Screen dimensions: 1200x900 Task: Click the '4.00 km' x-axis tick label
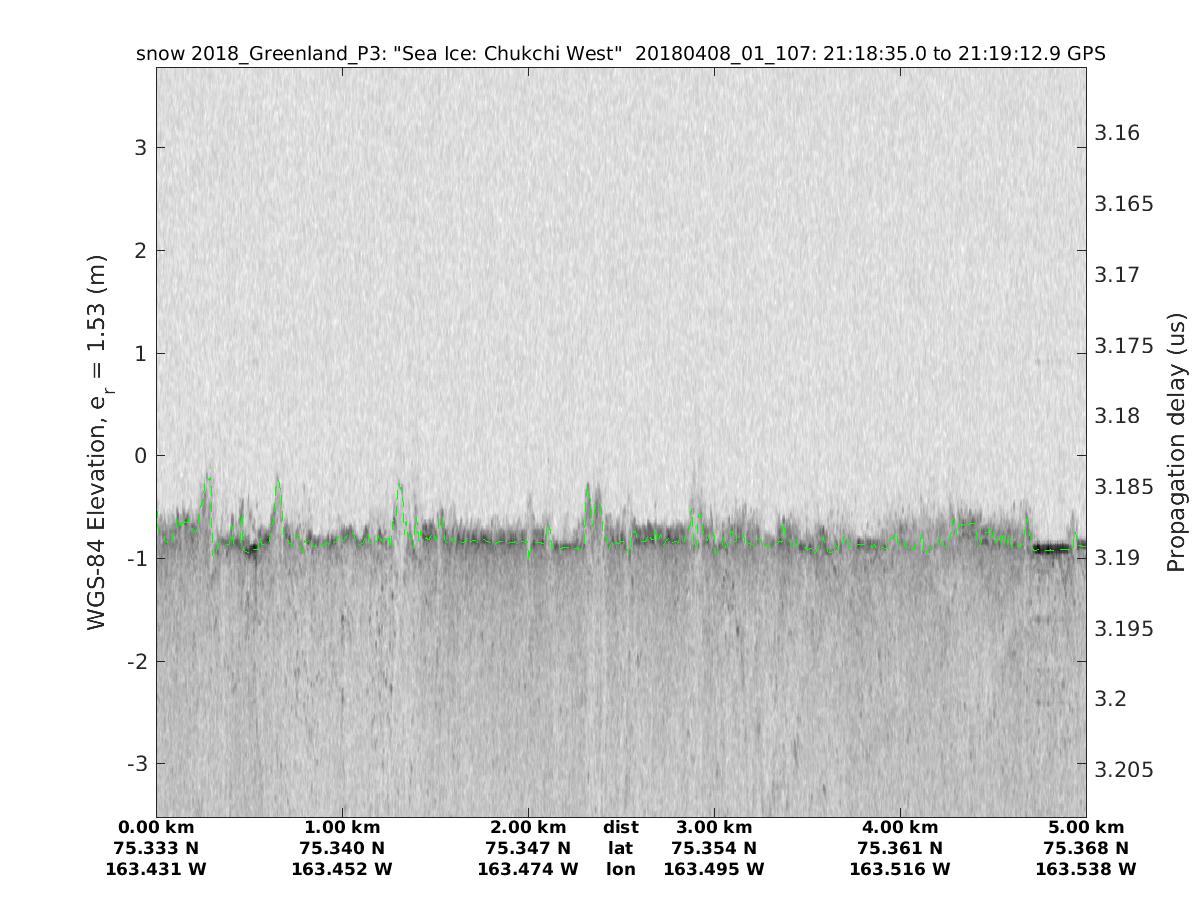(900, 827)
